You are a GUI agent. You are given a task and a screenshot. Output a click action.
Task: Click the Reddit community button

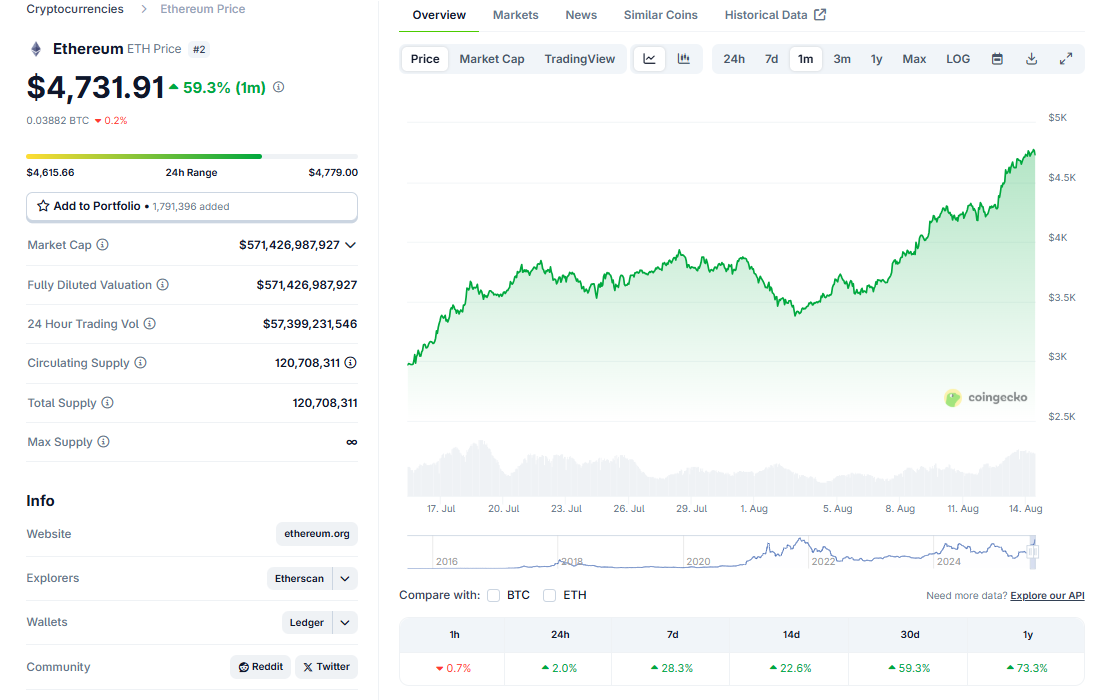tap(261, 667)
